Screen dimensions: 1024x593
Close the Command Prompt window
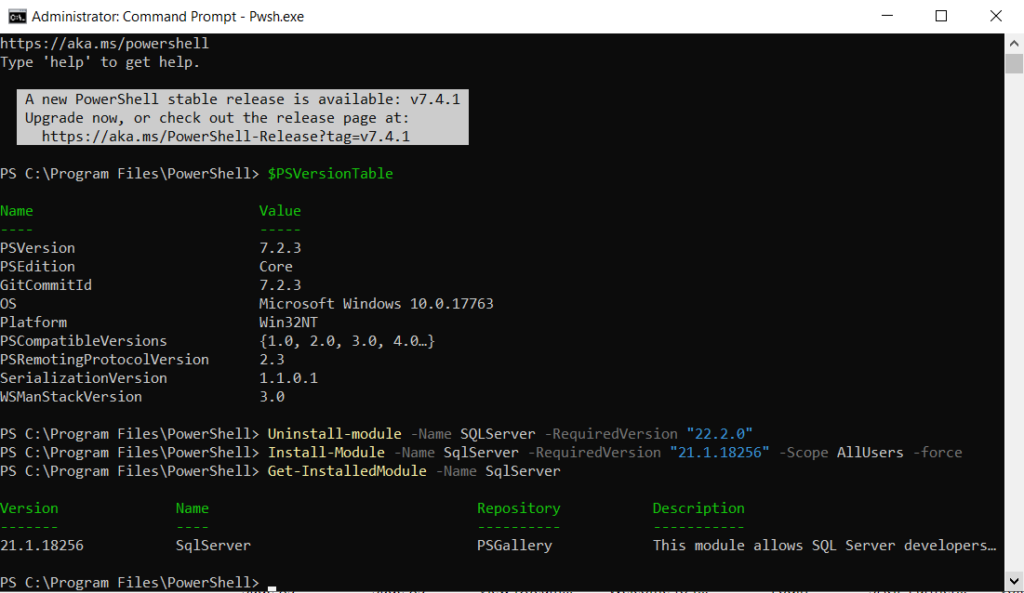(996, 17)
